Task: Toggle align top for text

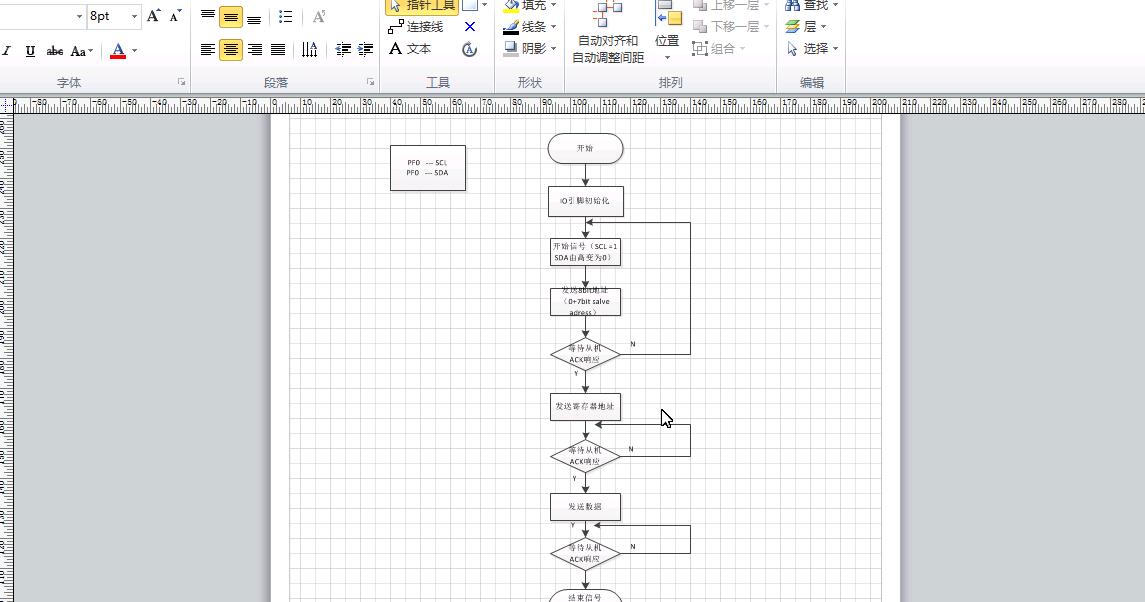Action: pos(208,16)
